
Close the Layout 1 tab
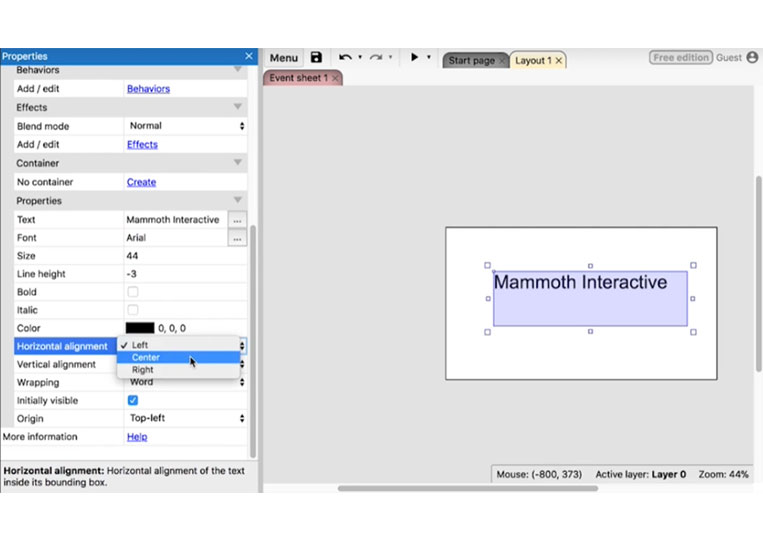559,61
